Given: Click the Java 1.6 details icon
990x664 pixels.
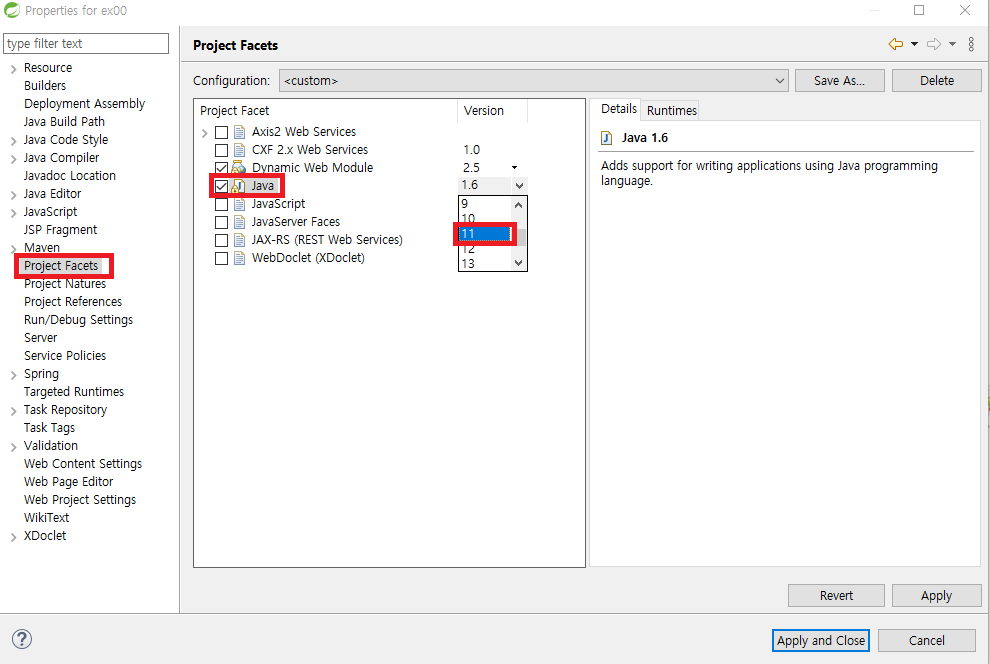Looking at the screenshot, I should [x=607, y=138].
